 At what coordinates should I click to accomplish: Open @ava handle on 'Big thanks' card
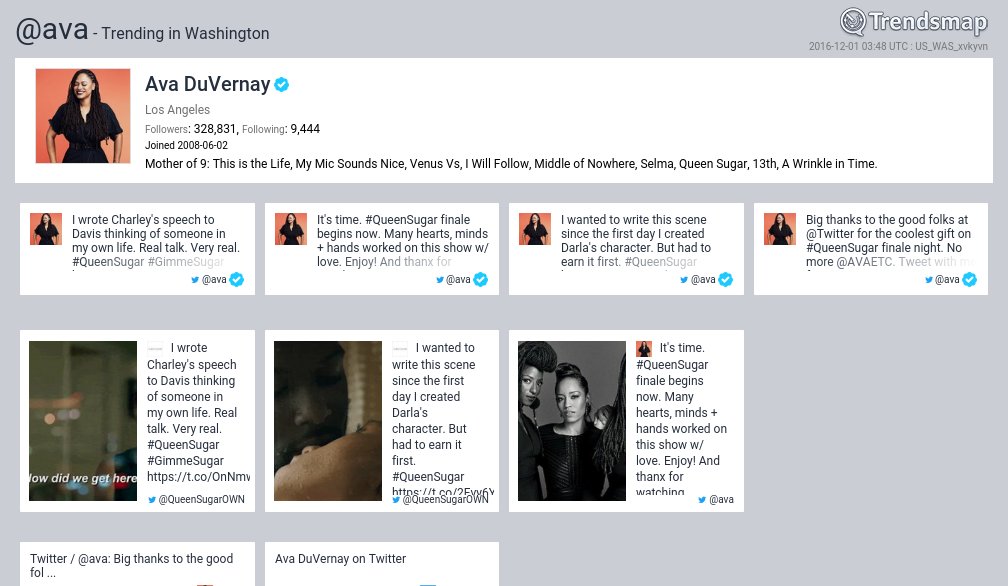(948, 280)
